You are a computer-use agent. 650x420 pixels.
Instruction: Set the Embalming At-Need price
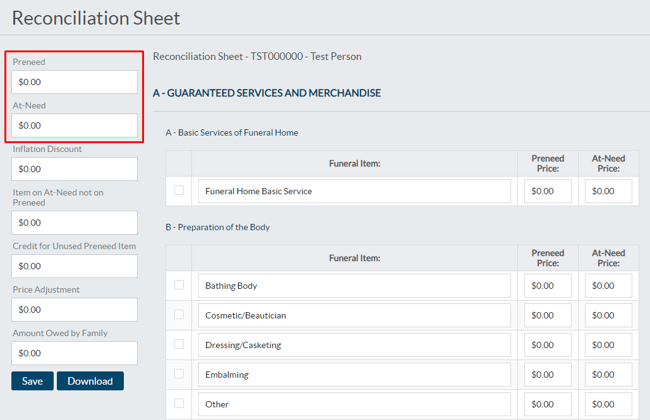click(x=609, y=375)
